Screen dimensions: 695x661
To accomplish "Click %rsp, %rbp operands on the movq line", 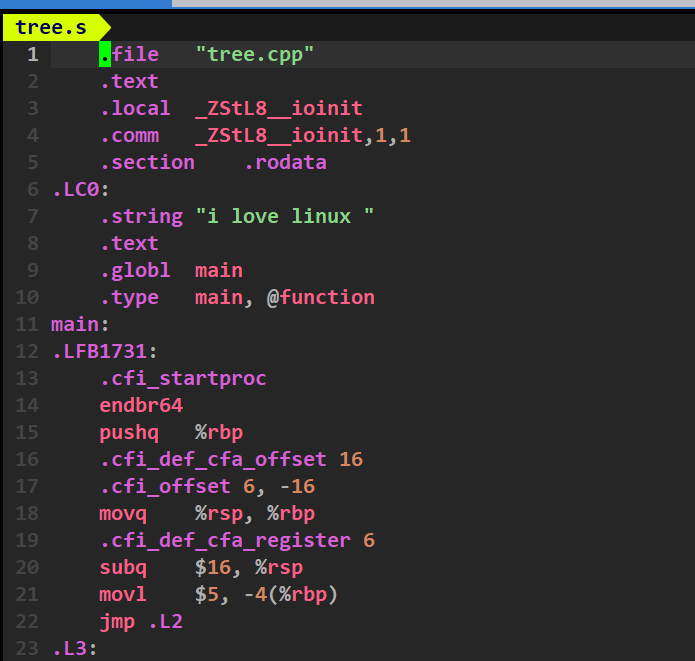I will pos(255,514).
